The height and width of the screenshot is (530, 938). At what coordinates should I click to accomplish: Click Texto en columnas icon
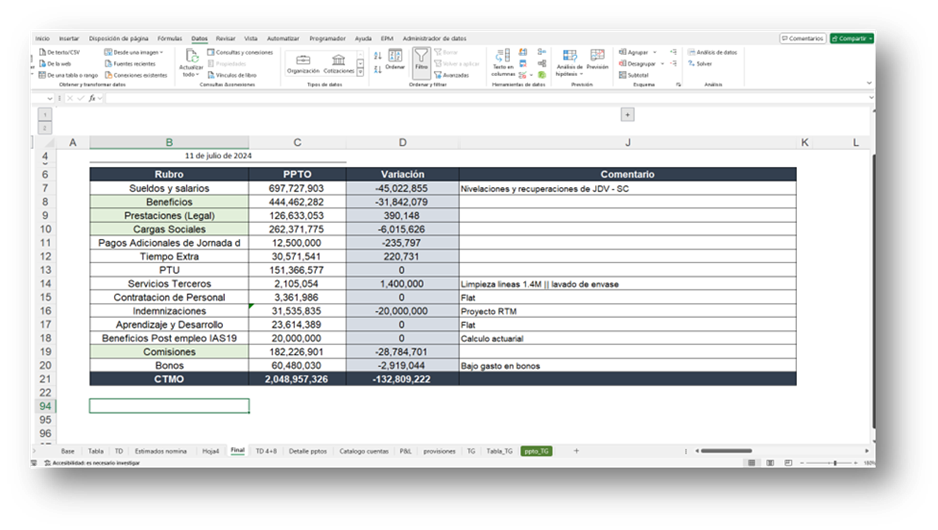(503, 58)
